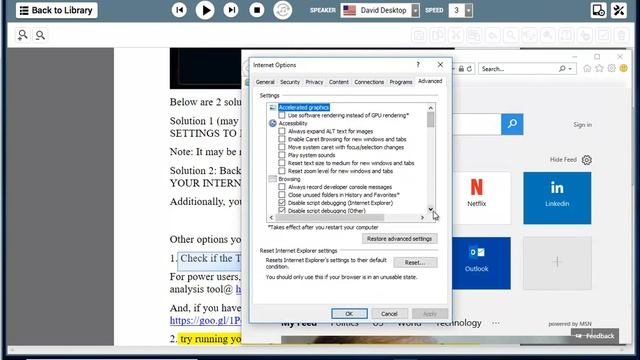The width and height of the screenshot is (640, 360).
Task: Click the IE smiley feedback icon
Action: pos(623,69)
